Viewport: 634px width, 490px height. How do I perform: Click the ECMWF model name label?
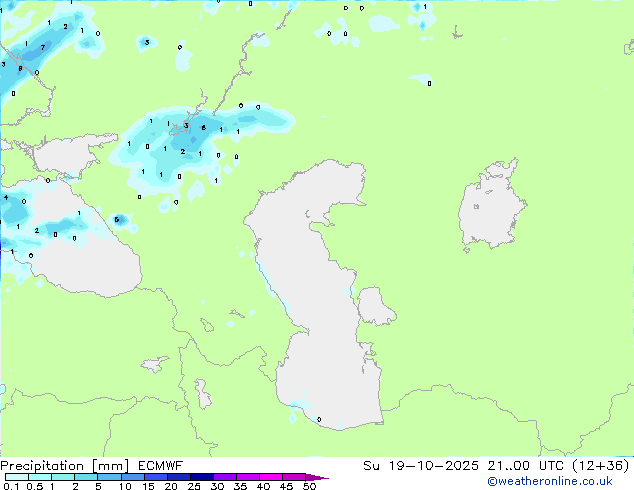click(x=161, y=466)
